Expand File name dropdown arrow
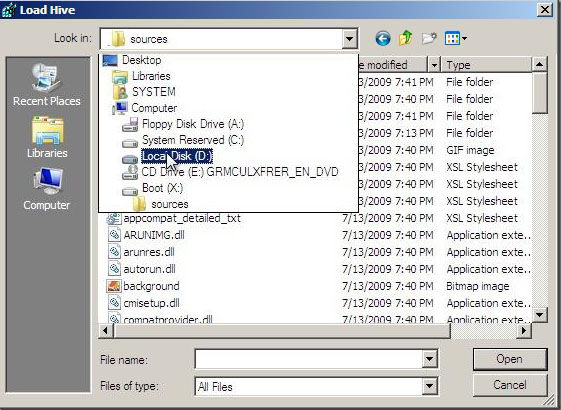The width and height of the screenshot is (561, 410). (x=429, y=359)
